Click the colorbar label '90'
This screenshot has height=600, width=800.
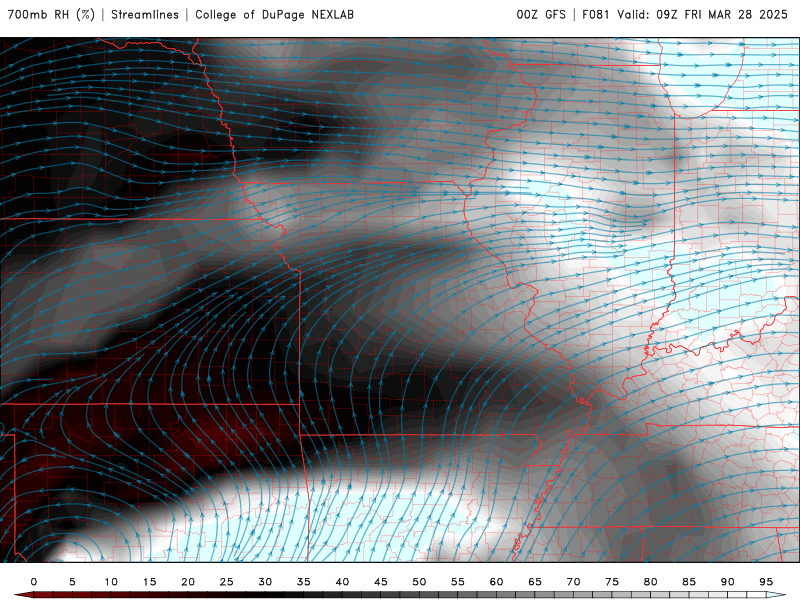(x=727, y=582)
